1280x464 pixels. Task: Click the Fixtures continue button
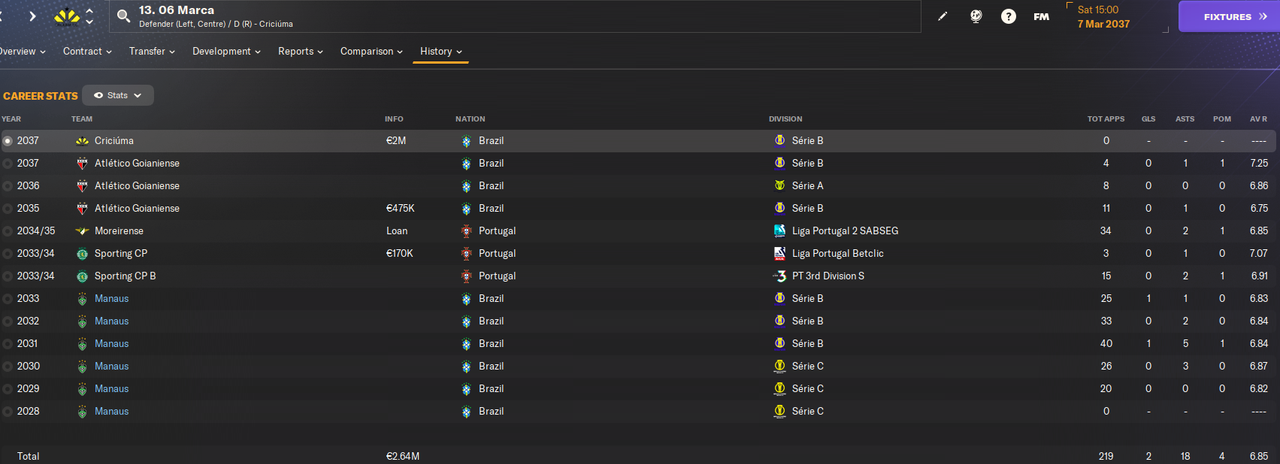(1228, 16)
